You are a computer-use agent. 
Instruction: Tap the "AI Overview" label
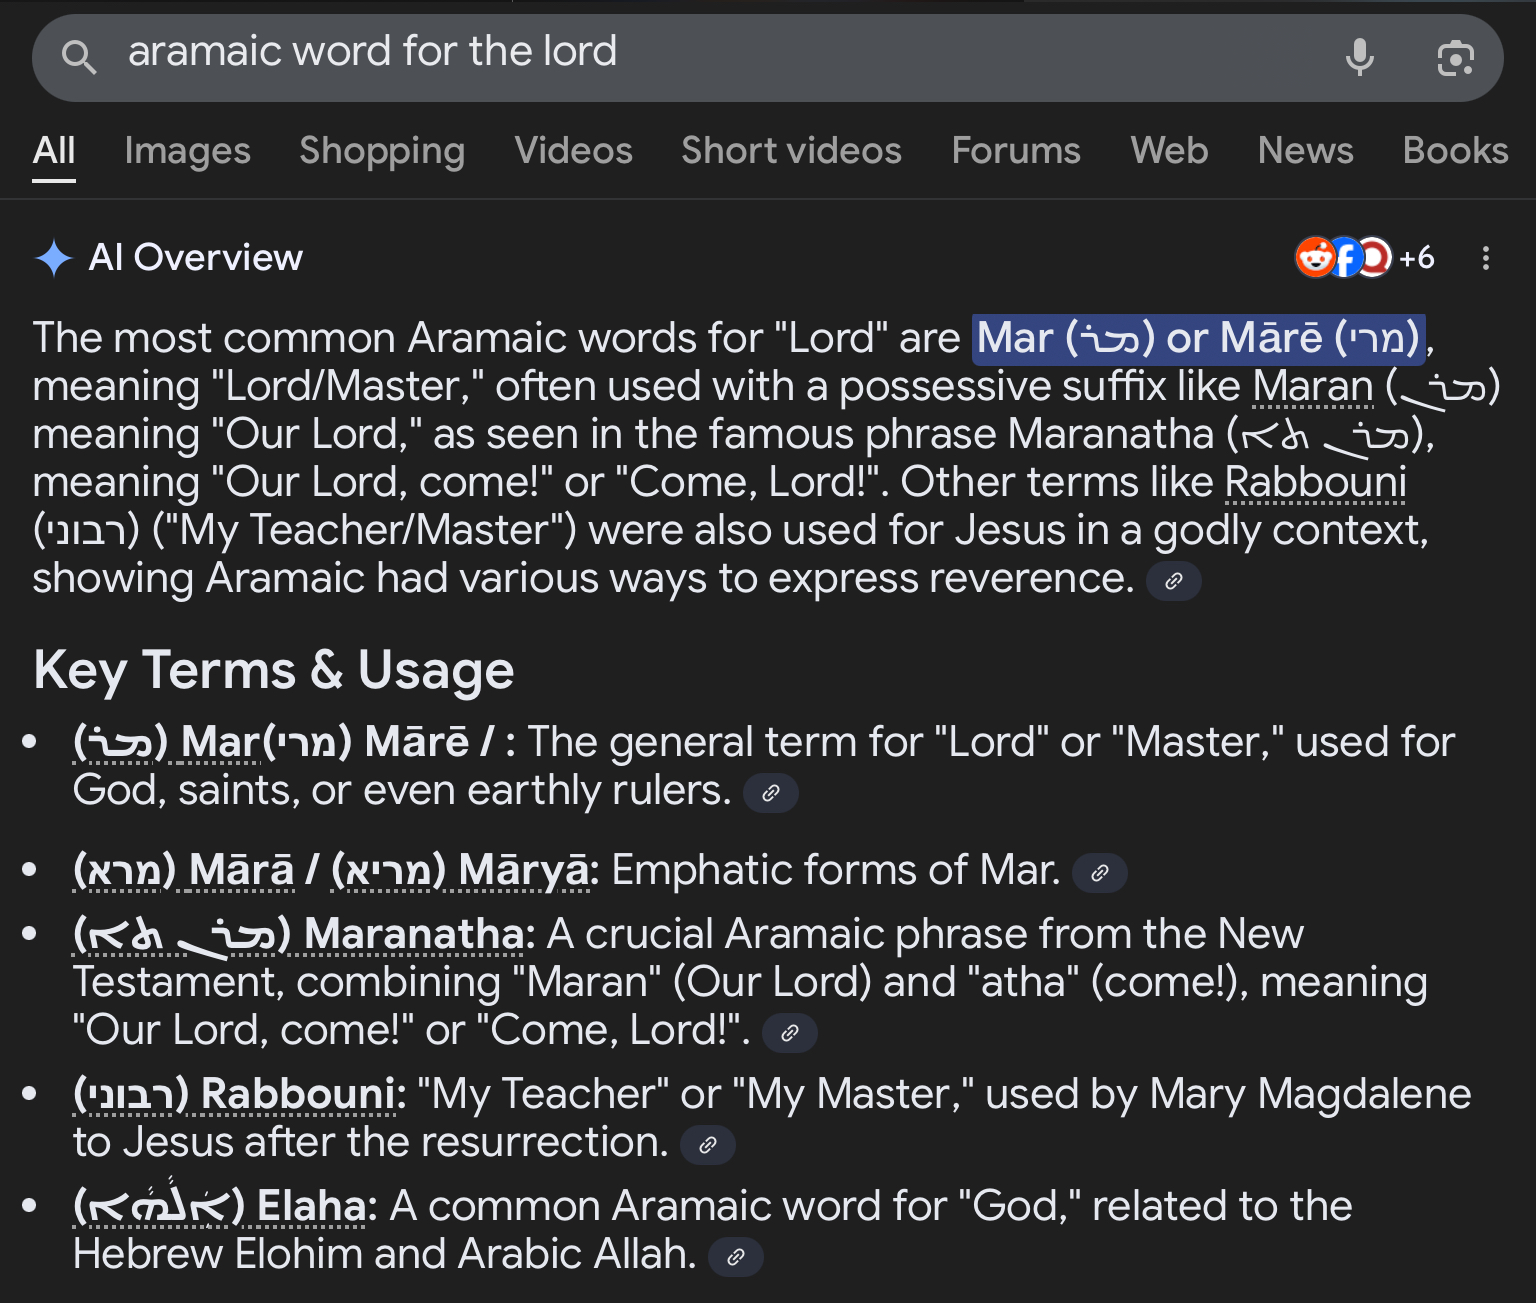coord(196,258)
